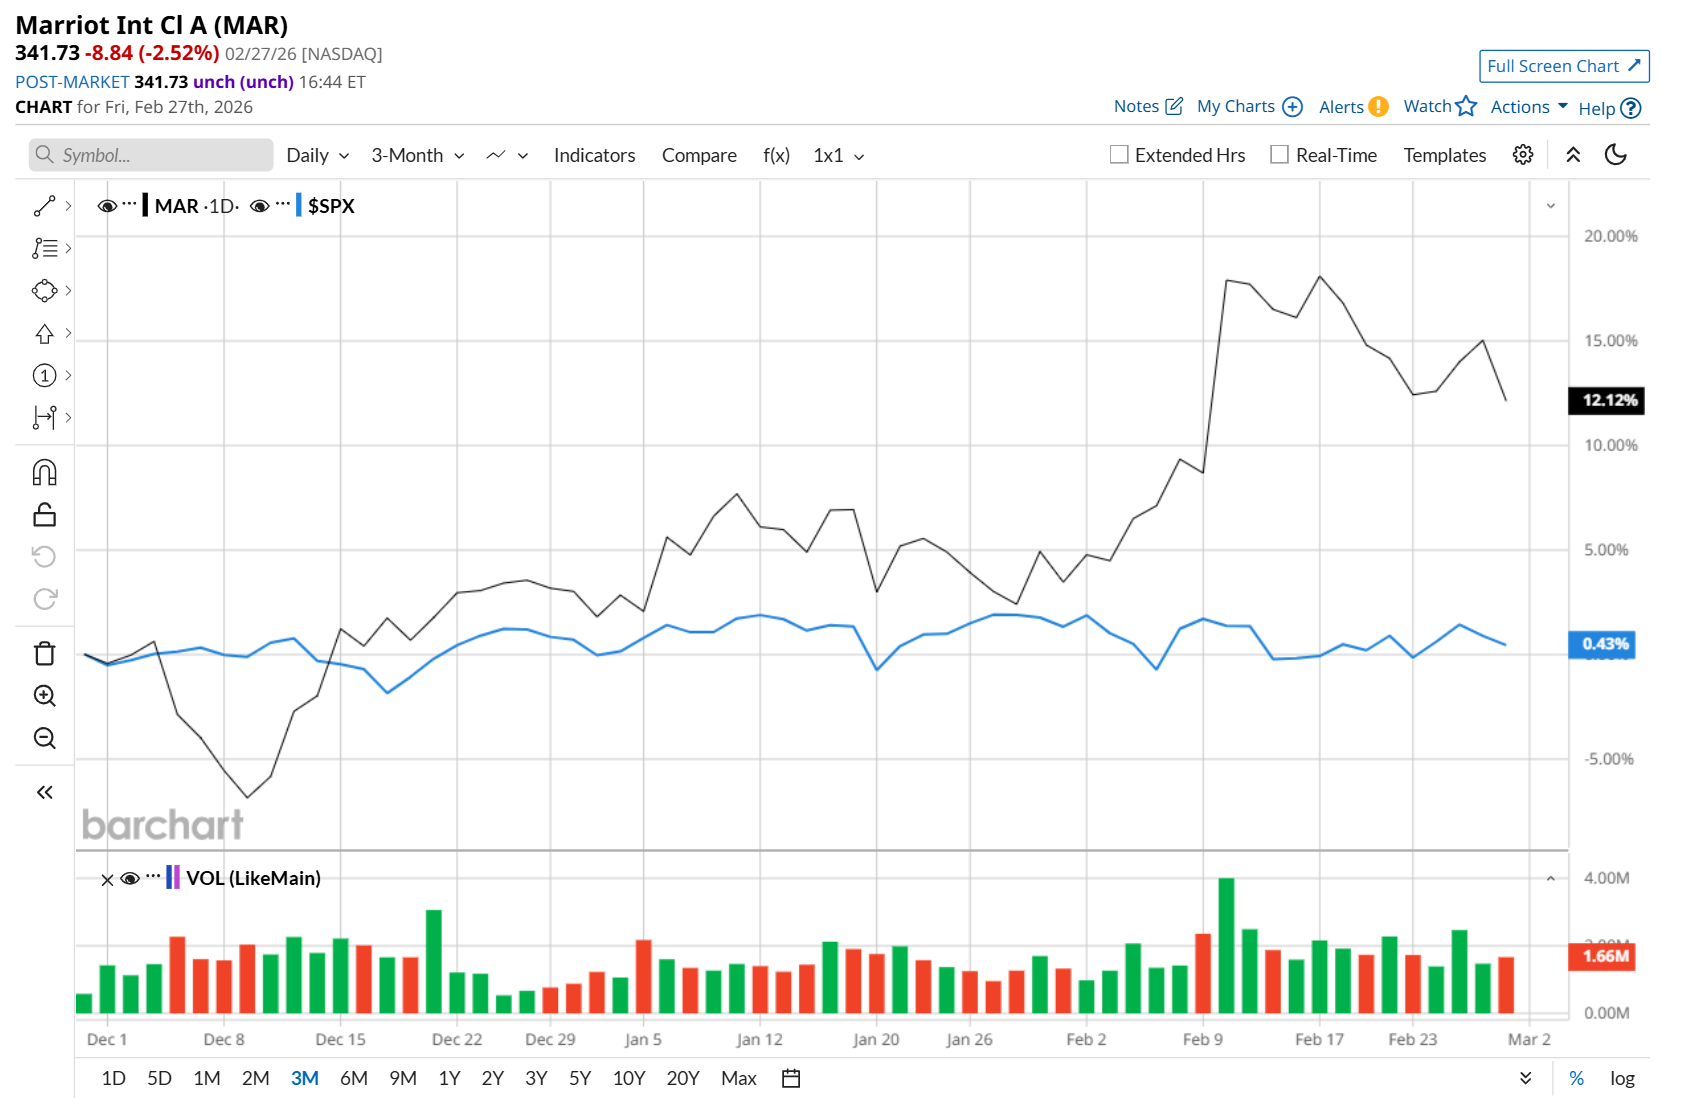
Task: Select the Max time range
Action: tap(739, 1078)
